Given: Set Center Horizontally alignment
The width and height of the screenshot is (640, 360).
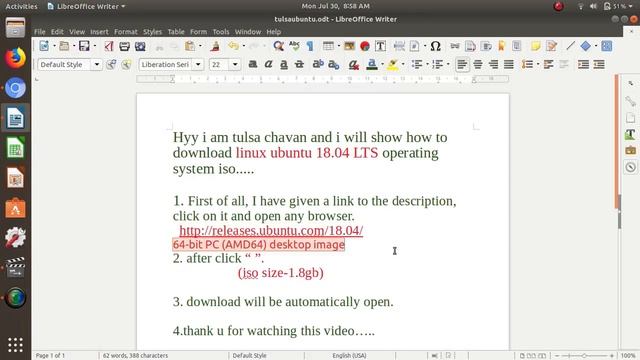Looking at the screenshot, I should tap(478, 64).
